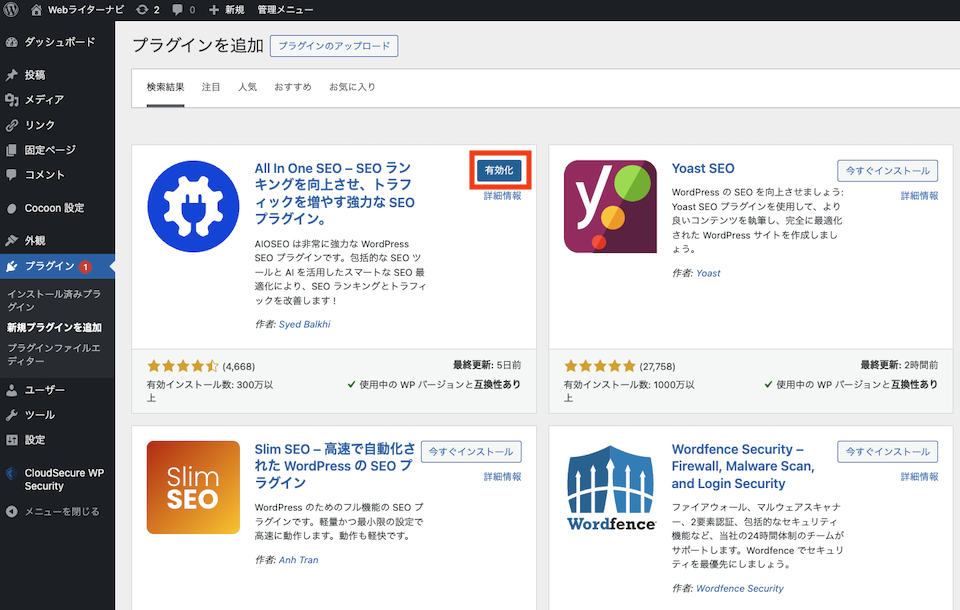This screenshot has width=960, height=610.
Task: Open 詳細情報 for Yoast SEO
Action: tap(920, 196)
